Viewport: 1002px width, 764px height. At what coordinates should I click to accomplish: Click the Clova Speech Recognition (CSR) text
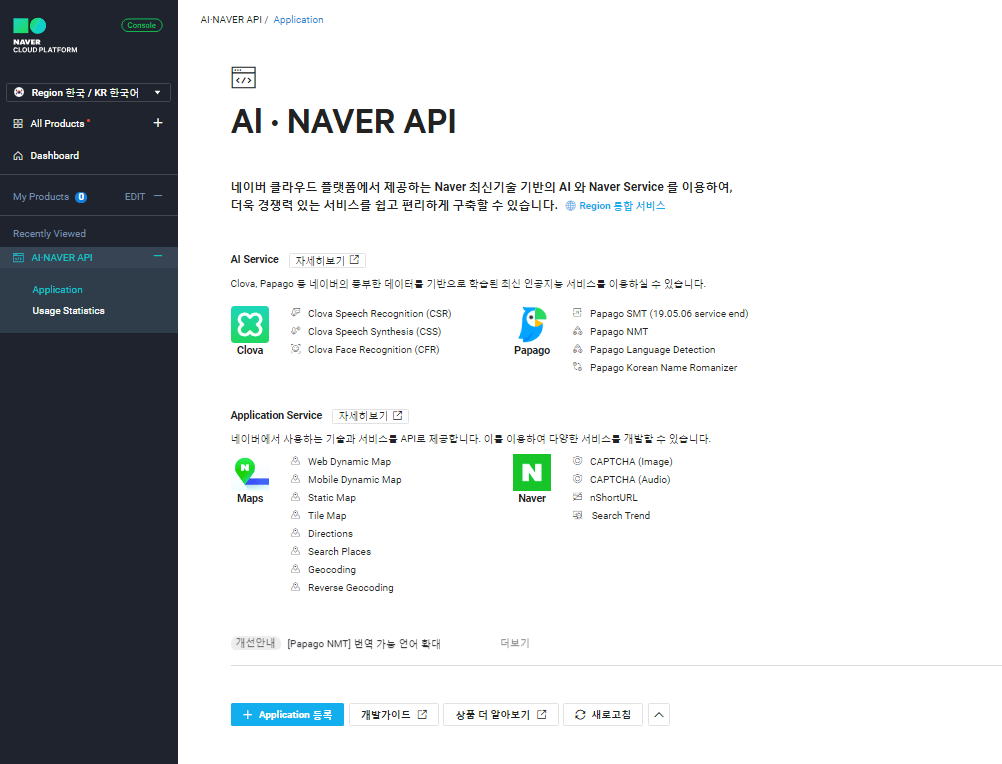click(380, 314)
